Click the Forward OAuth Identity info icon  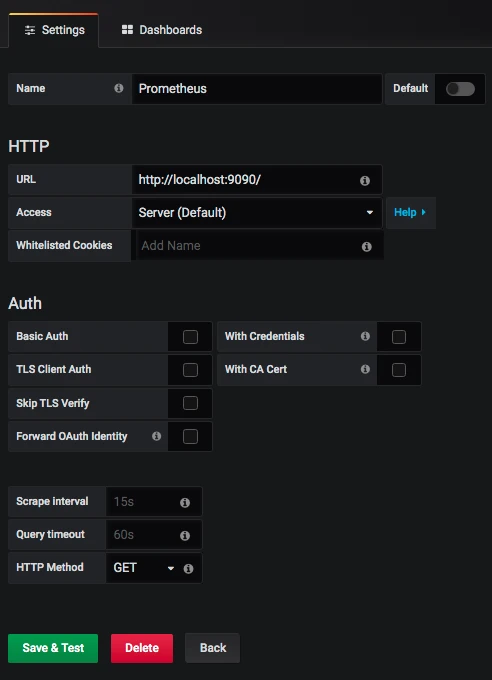point(157,436)
